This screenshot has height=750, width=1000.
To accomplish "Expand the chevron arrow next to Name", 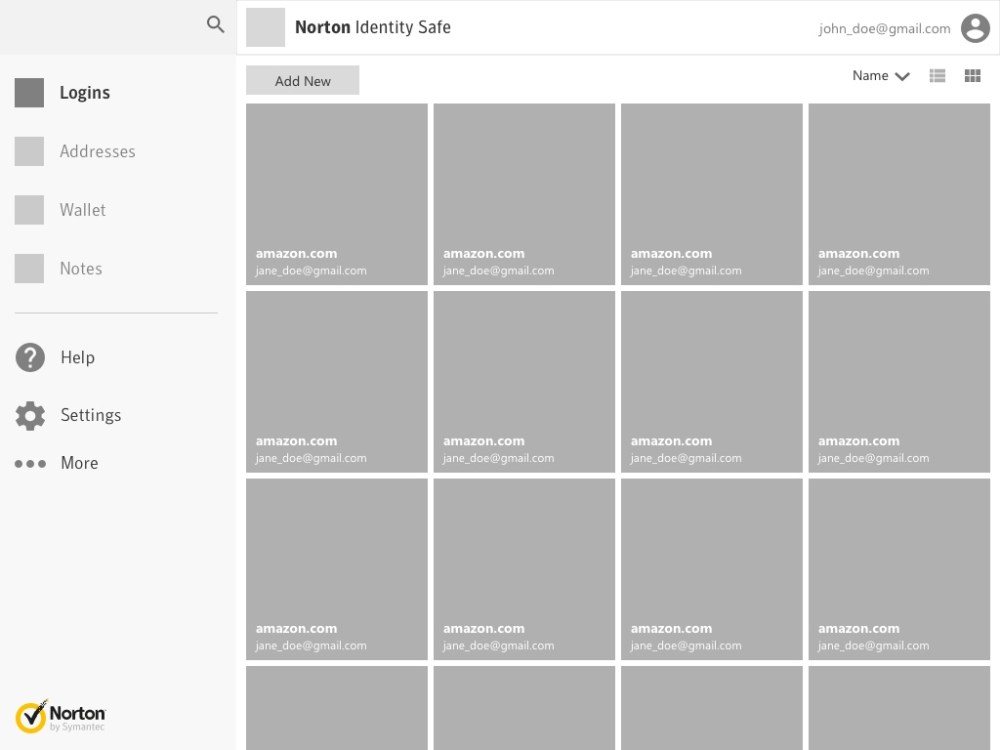I will 902,77.
